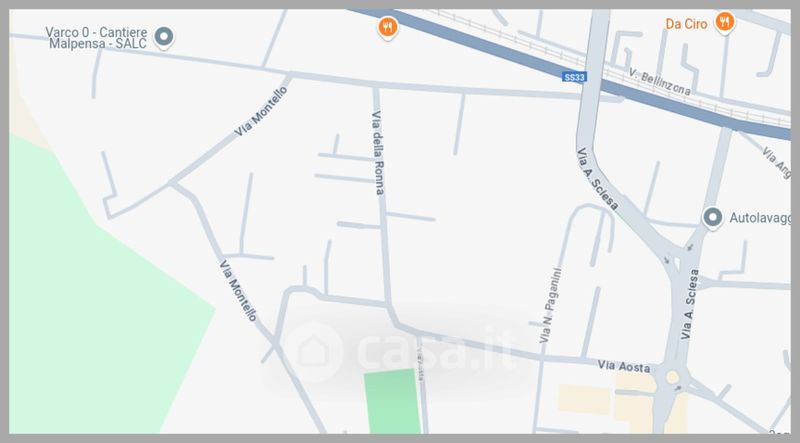Select the upper diagonal Via Montello label

pos(261,111)
